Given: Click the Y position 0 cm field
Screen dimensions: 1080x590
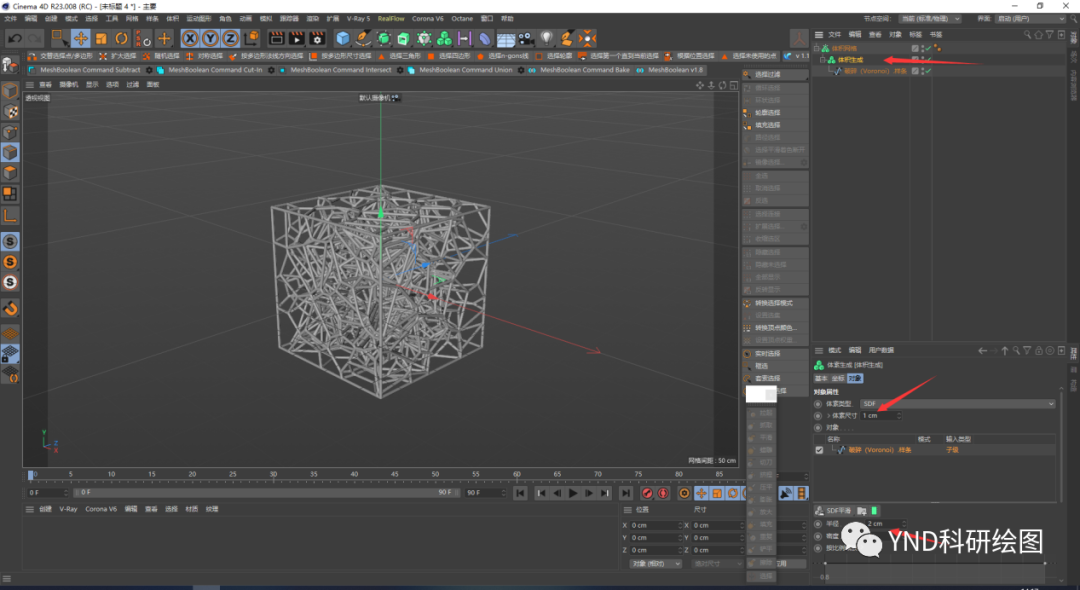Looking at the screenshot, I should coord(654,538).
